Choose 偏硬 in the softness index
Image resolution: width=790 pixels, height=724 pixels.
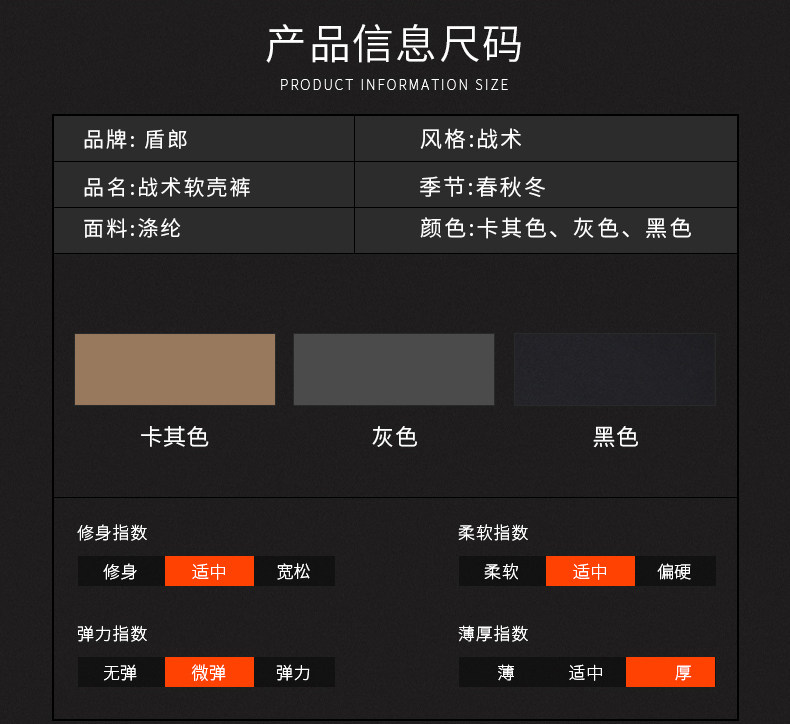[x=675, y=571]
